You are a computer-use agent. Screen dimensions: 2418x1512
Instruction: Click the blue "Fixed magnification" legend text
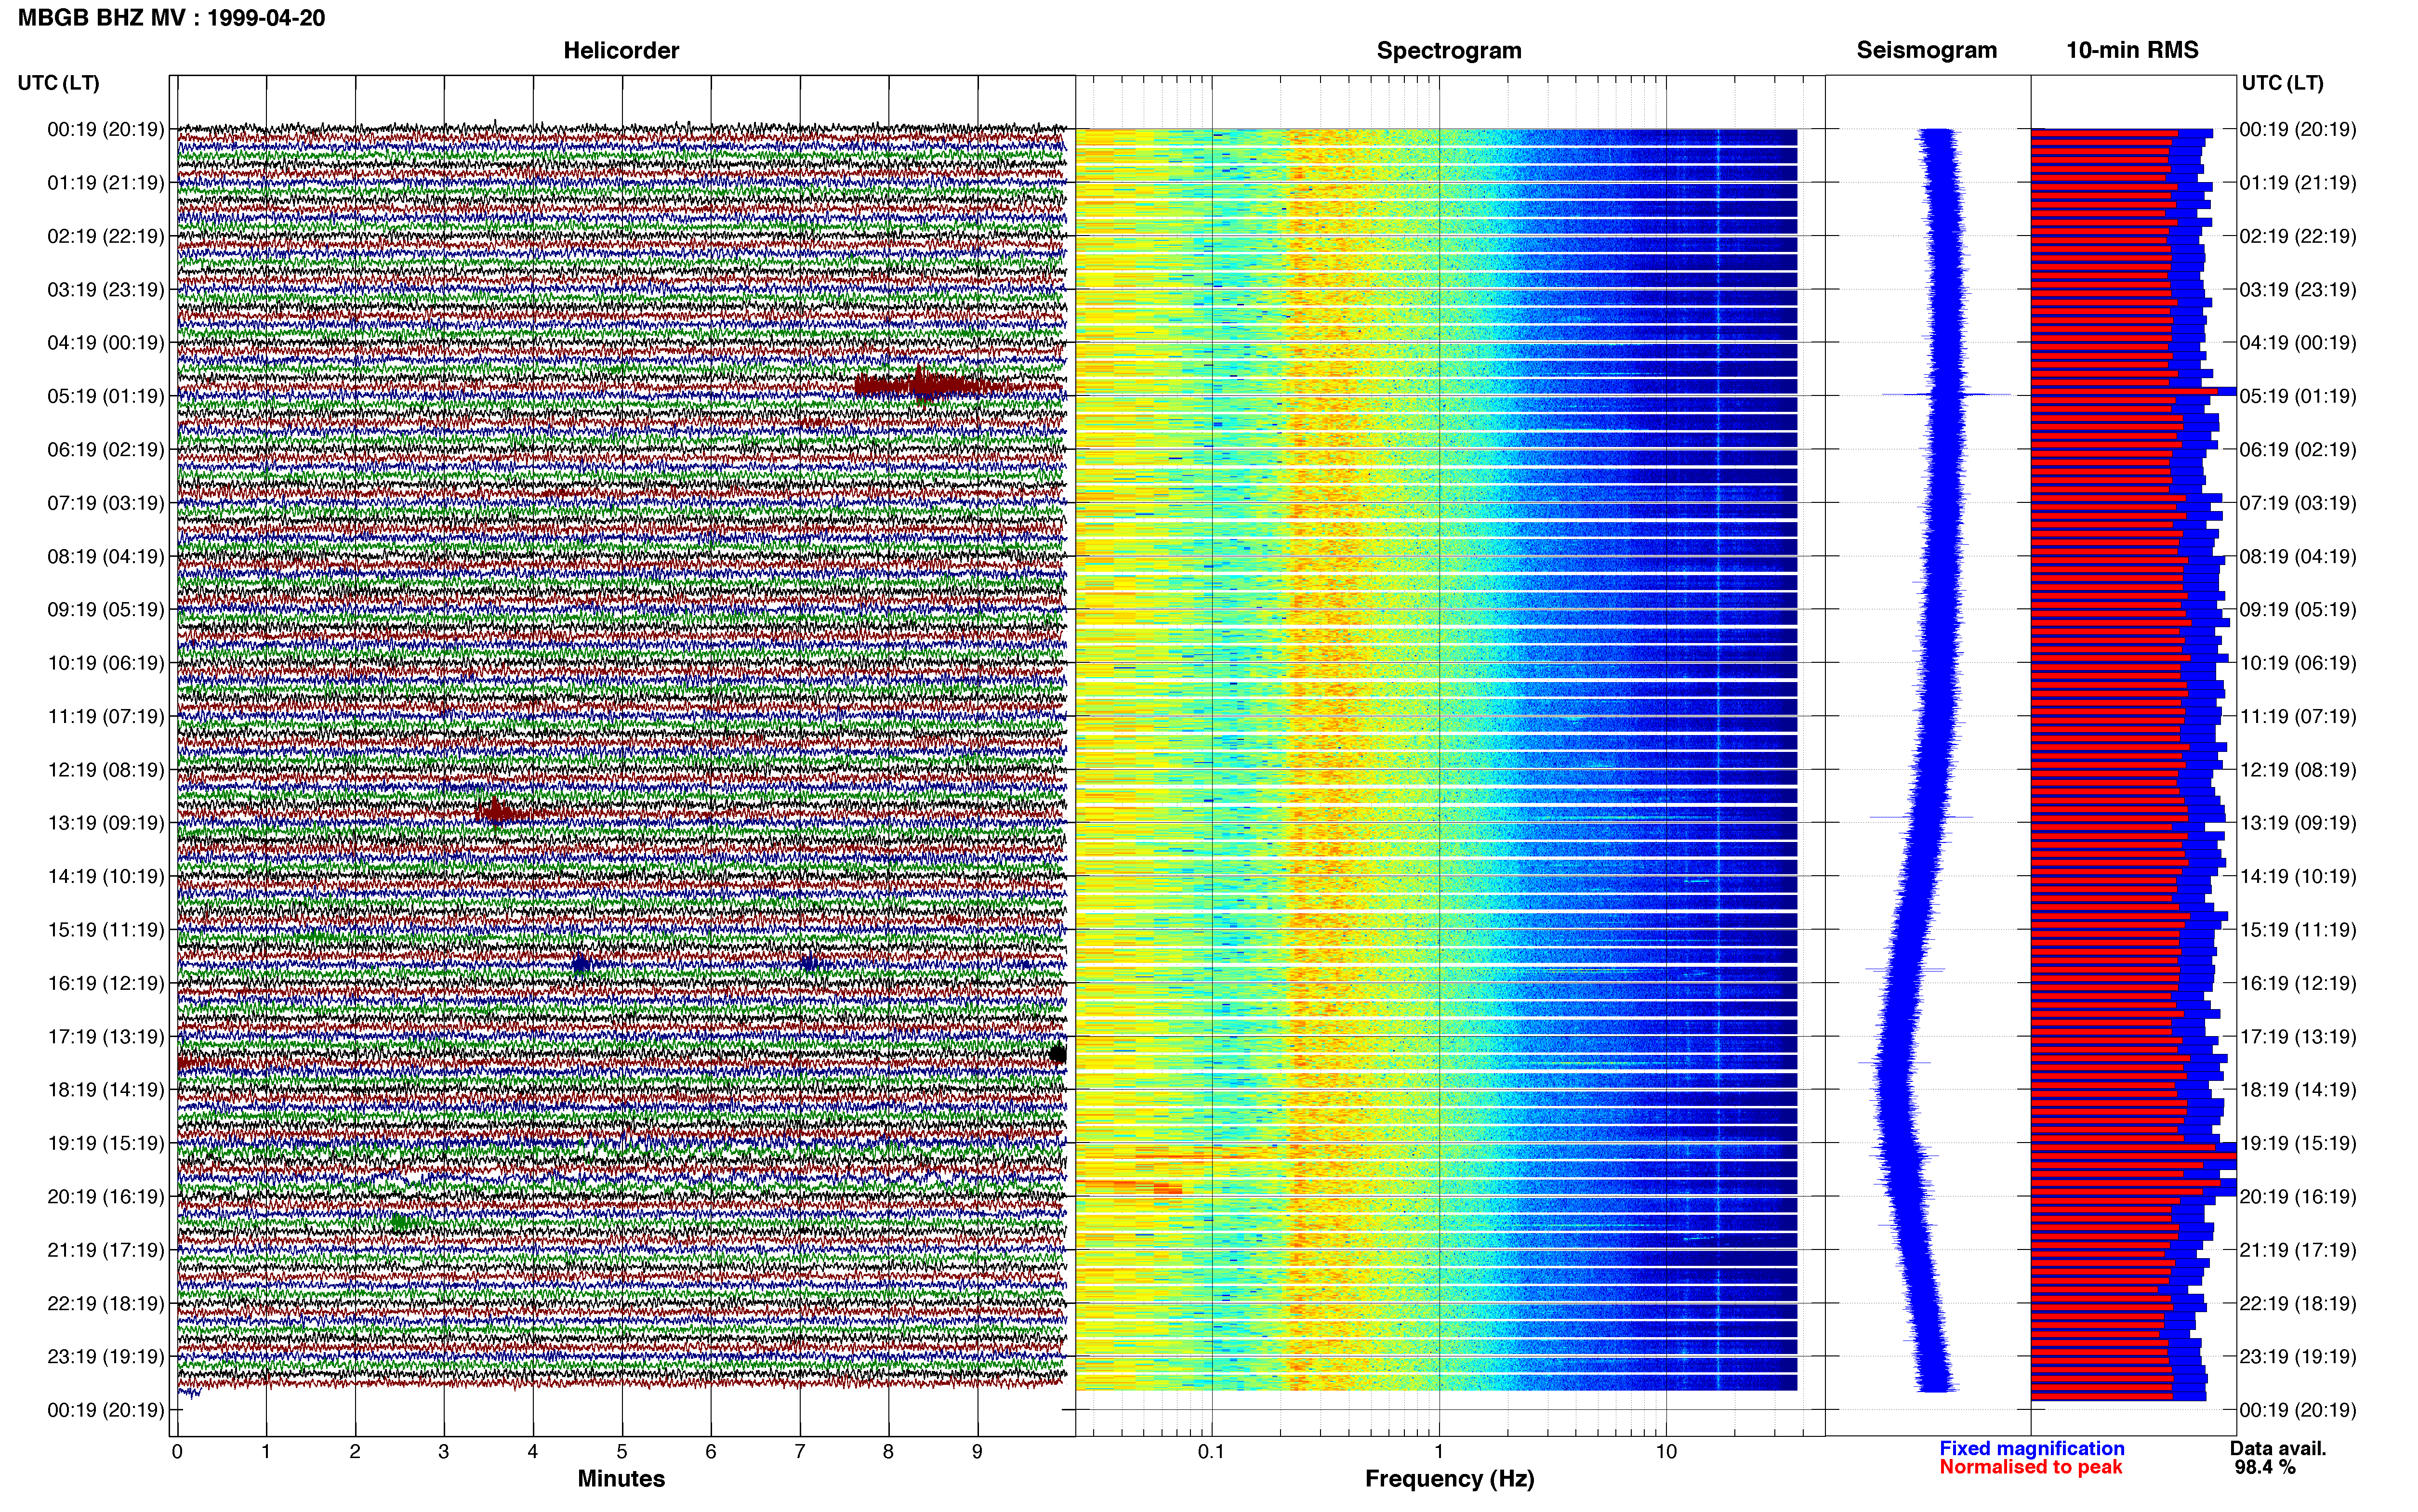coord(2031,1448)
